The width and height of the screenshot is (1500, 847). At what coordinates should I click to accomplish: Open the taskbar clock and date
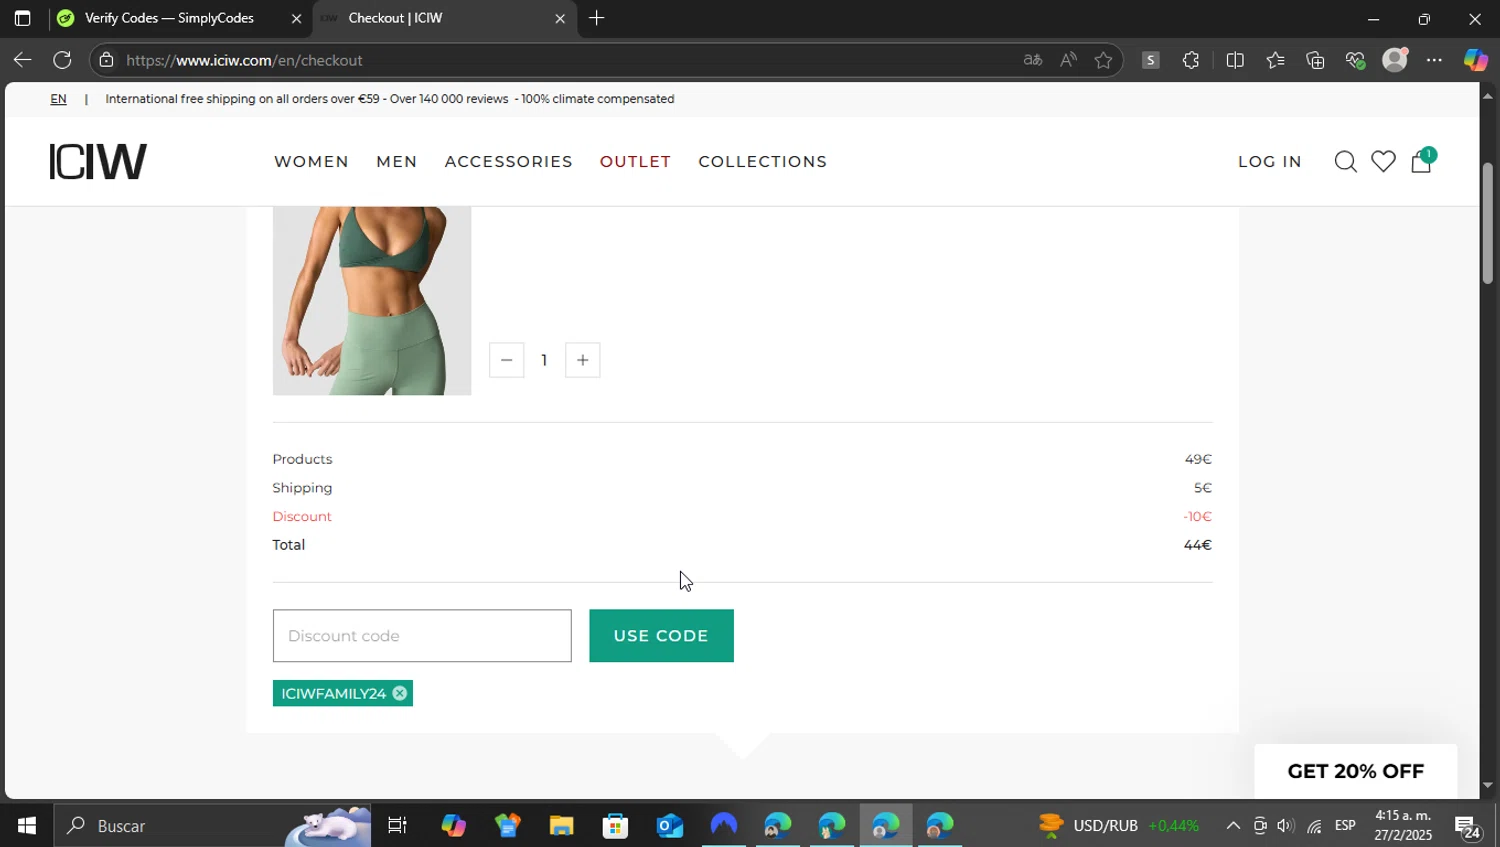[x=1403, y=825]
